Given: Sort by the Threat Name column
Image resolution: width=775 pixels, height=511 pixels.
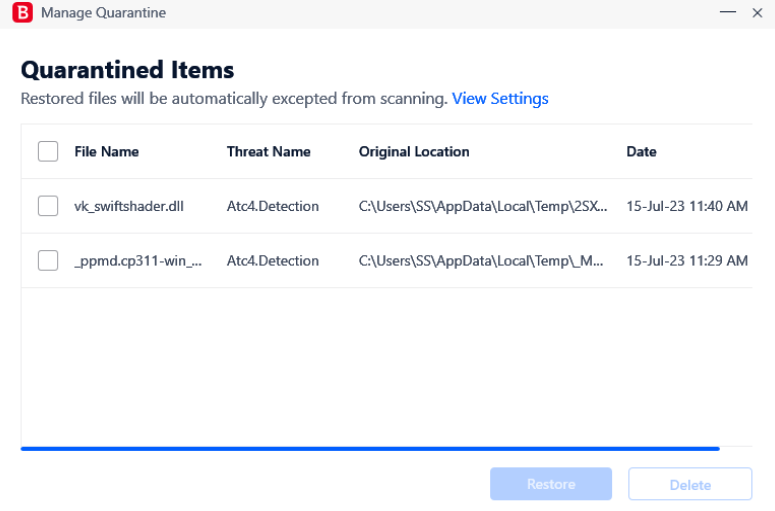Looking at the screenshot, I should (268, 152).
